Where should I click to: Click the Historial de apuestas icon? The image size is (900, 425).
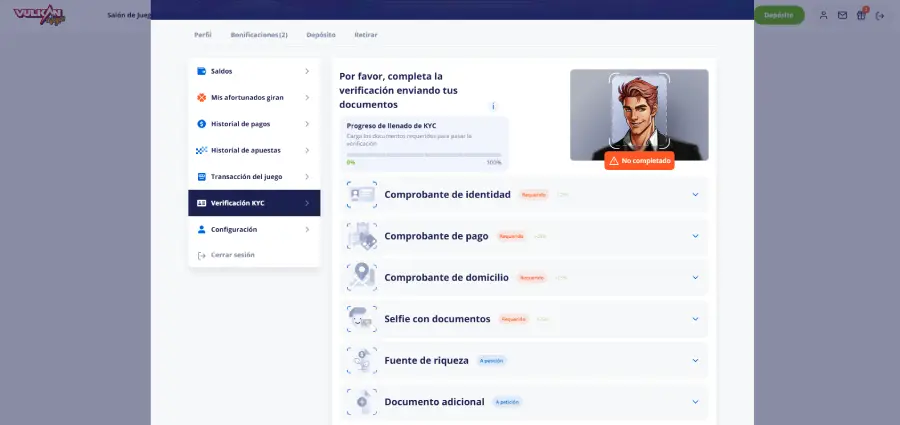(201, 150)
